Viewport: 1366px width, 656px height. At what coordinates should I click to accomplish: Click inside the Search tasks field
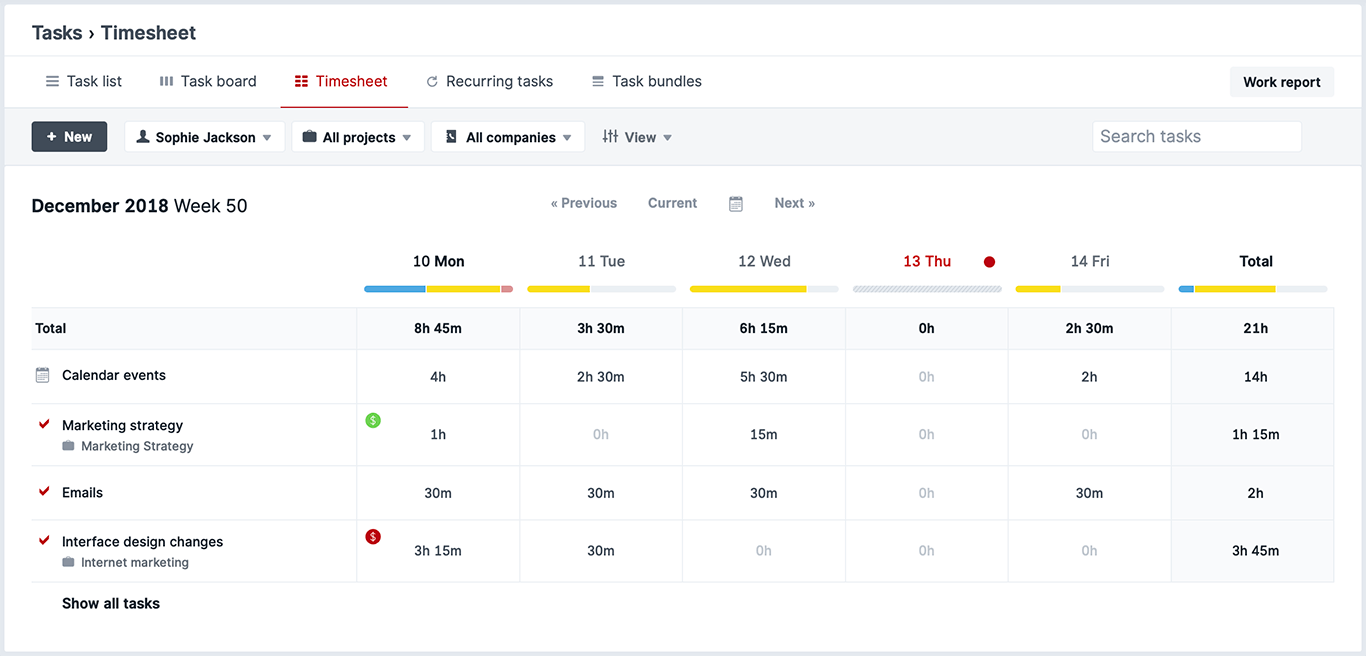1196,136
